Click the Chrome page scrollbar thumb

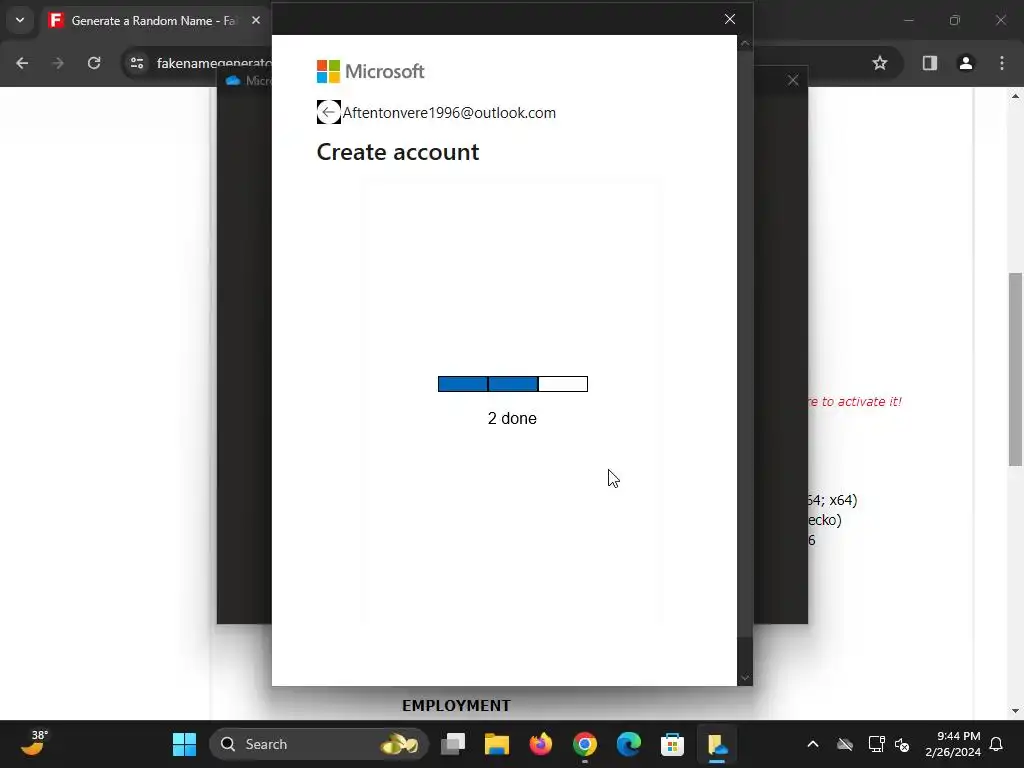point(1015,369)
